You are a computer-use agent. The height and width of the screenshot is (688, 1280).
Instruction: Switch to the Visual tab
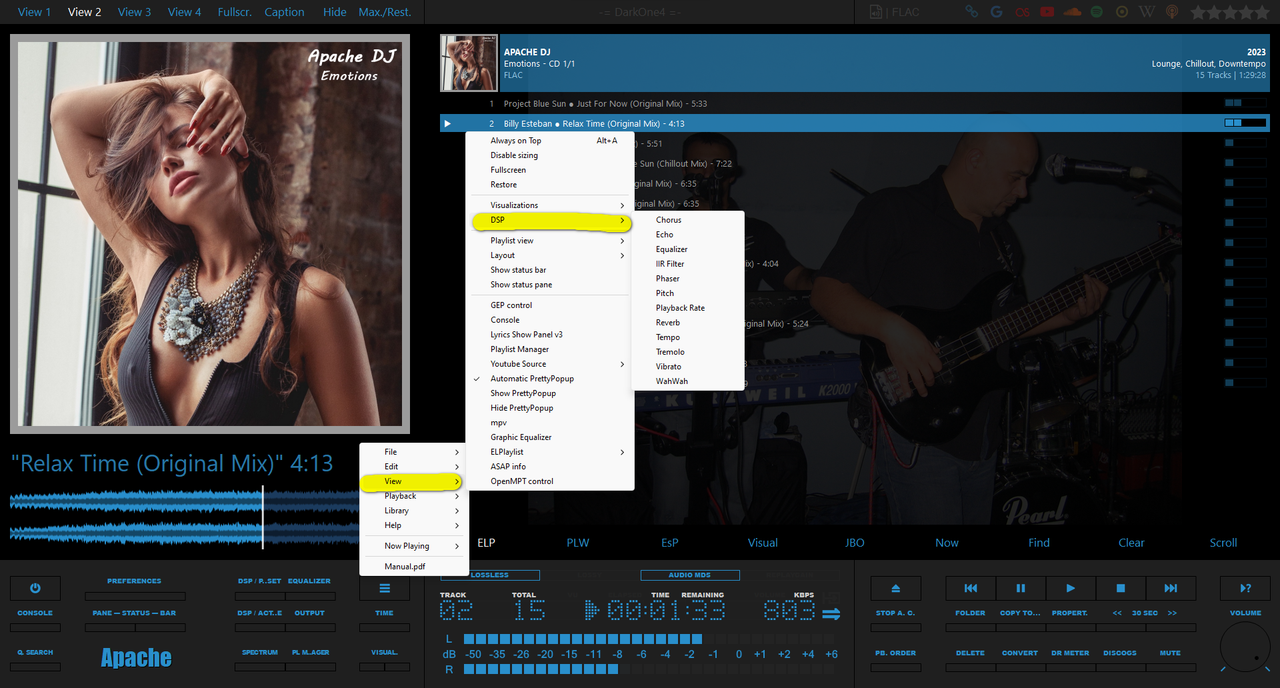(x=762, y=543)
